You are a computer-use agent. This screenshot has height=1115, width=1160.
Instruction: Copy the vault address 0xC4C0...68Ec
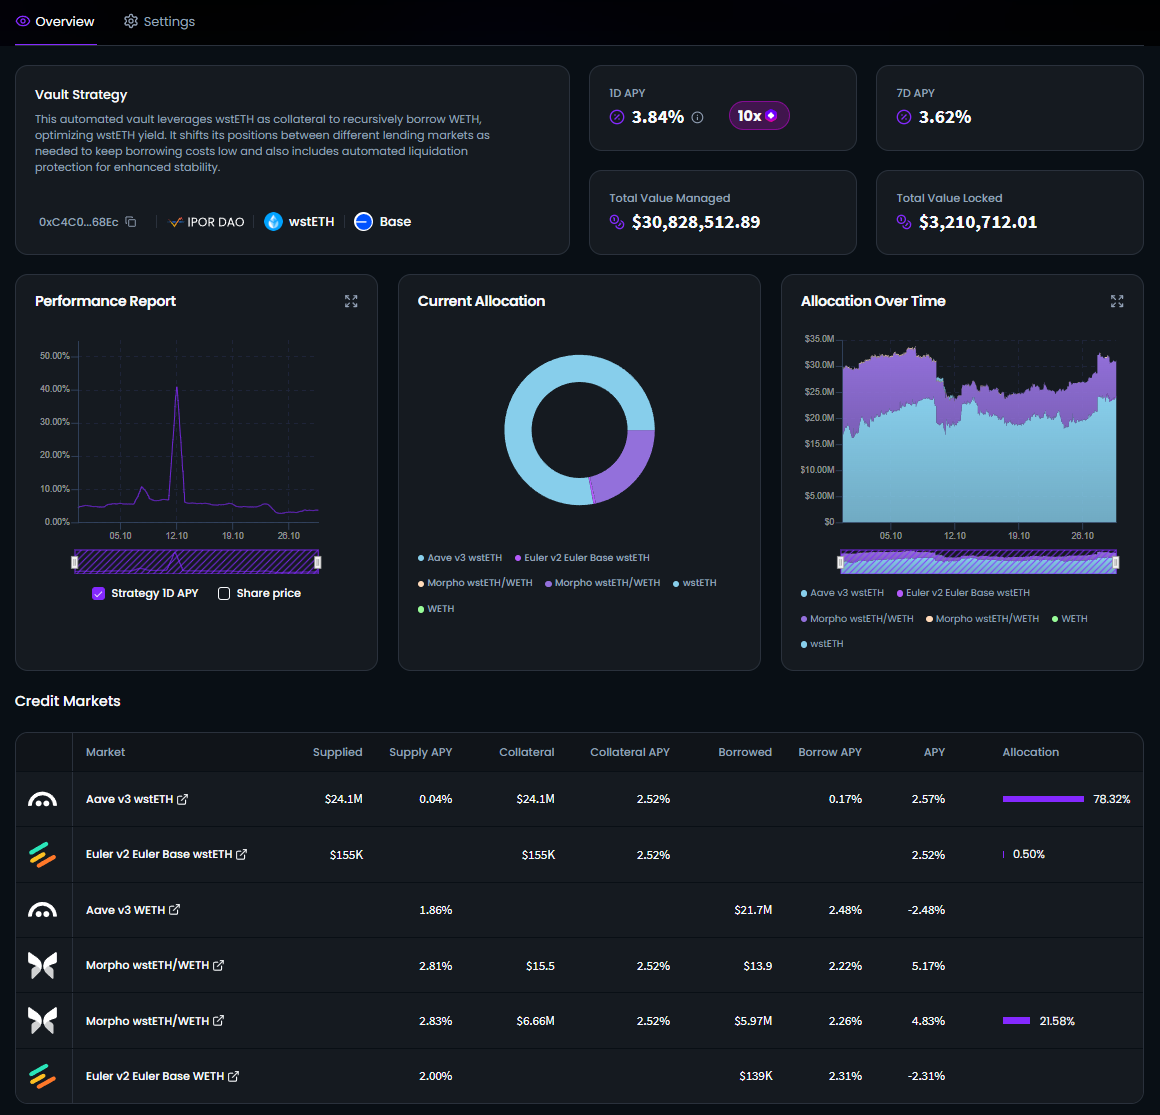(x=130, y=222)
